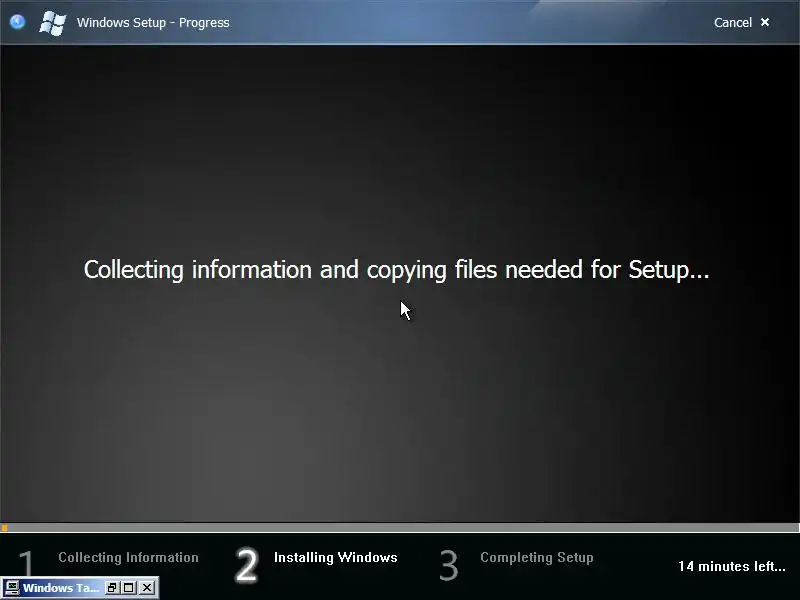
Task: Cancel the Windows Setup
Action: point(733,22)
